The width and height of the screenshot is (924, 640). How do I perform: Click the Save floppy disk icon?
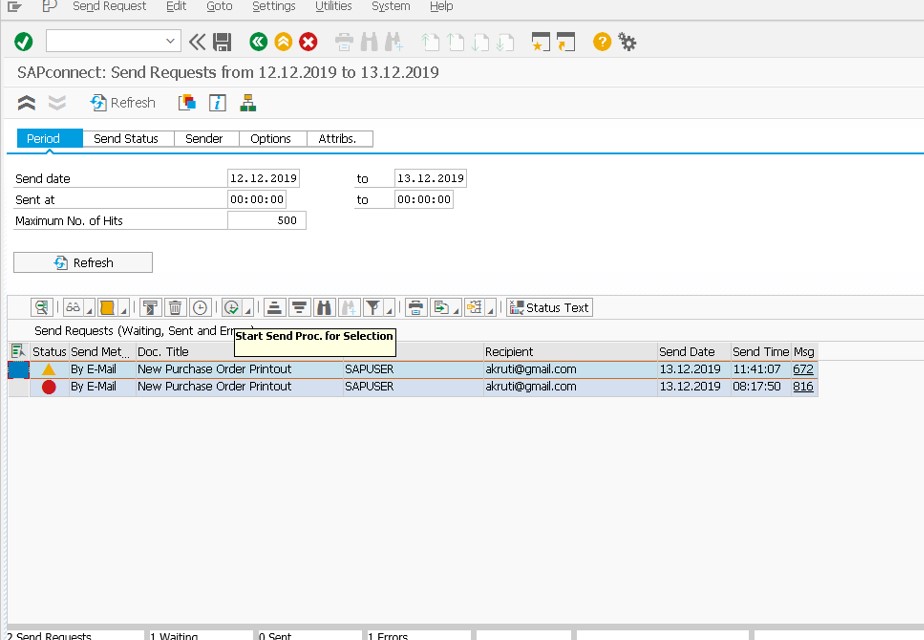point(222,42)
